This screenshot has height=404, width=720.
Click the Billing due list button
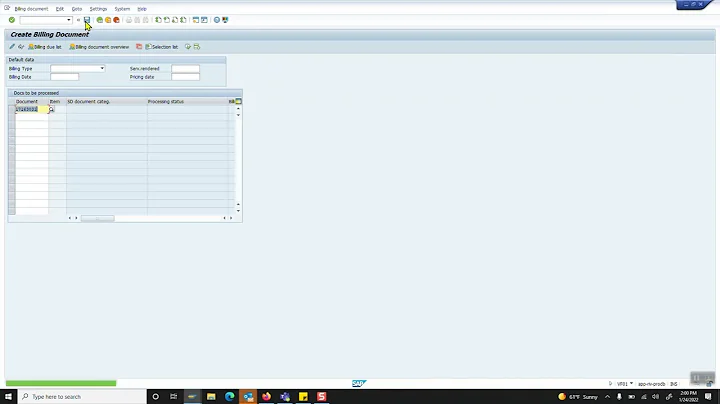(45, 47)
